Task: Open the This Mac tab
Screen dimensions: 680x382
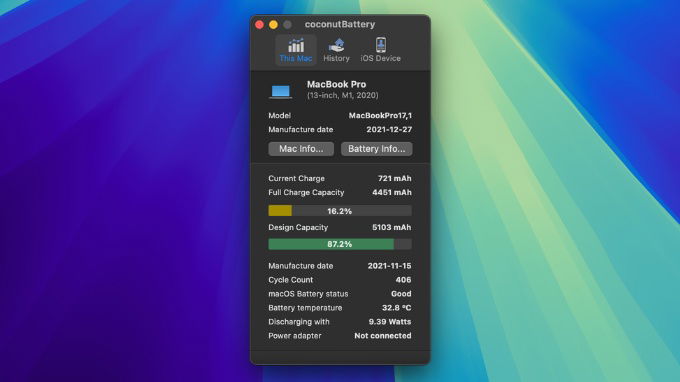Action: pyautogui.click(x=296, y=51)
